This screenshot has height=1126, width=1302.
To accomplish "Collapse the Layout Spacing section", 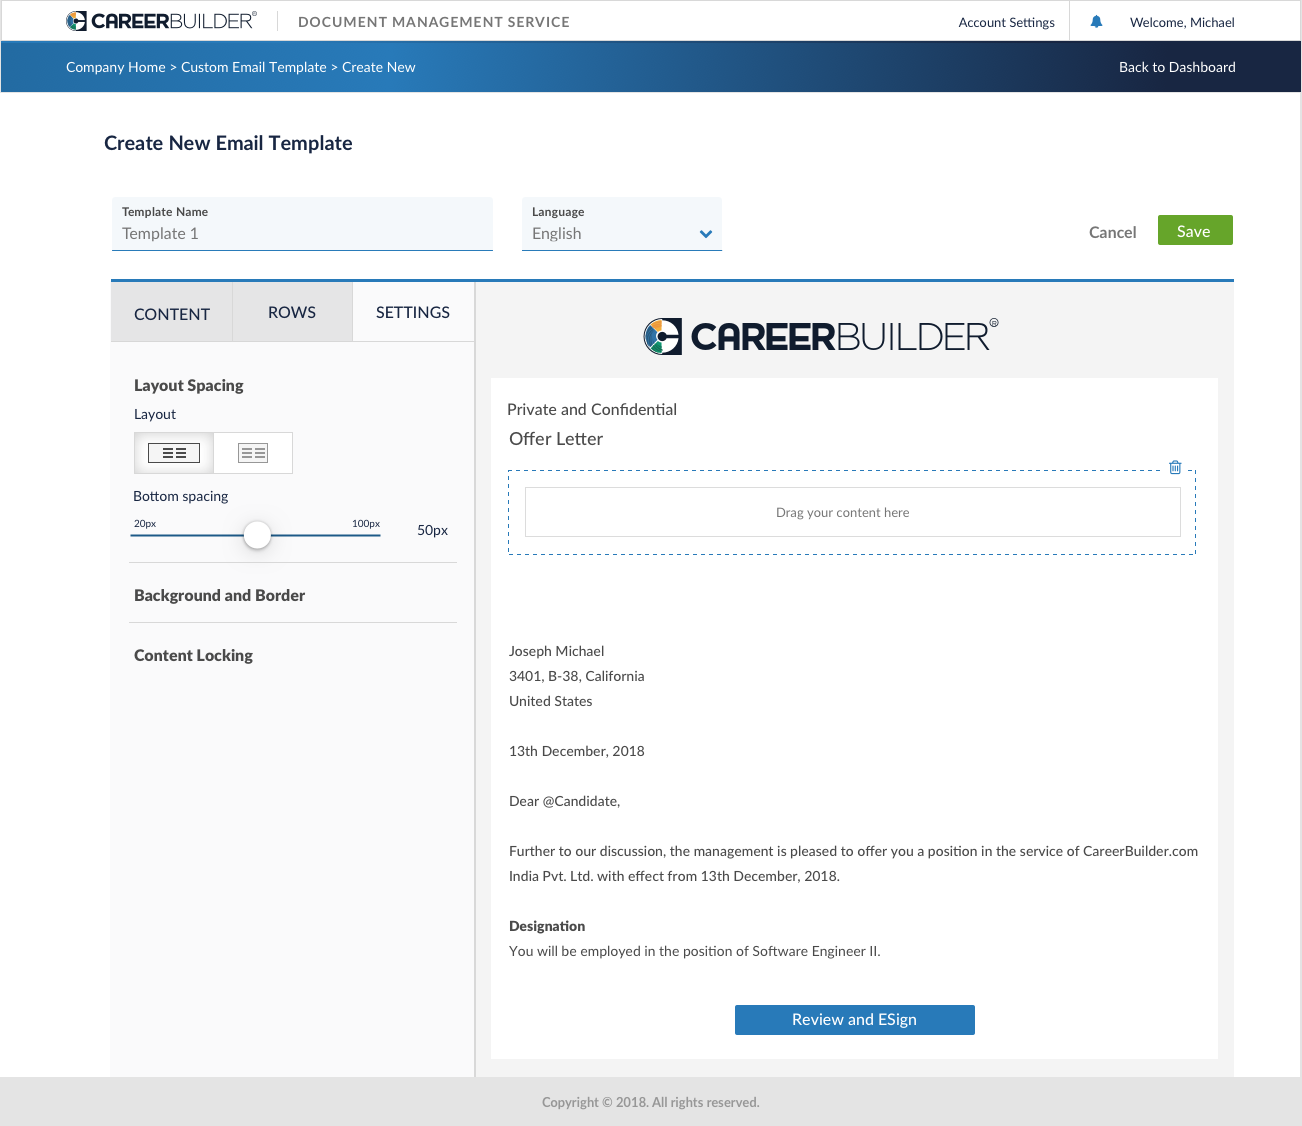I will pyautogui.click(x=188, y=385).
